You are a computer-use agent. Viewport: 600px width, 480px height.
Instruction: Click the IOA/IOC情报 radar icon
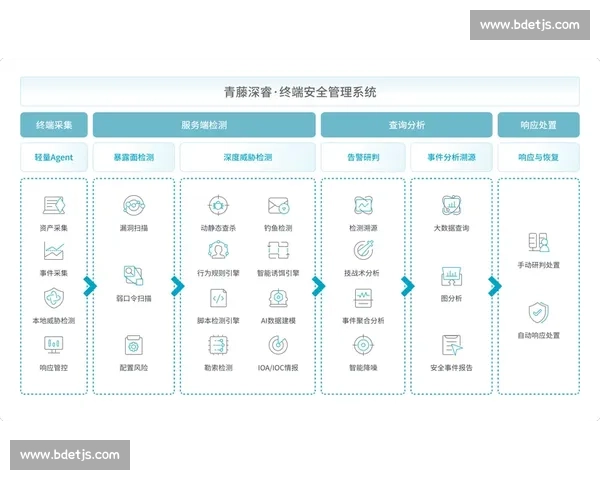(x=278, y=345)
